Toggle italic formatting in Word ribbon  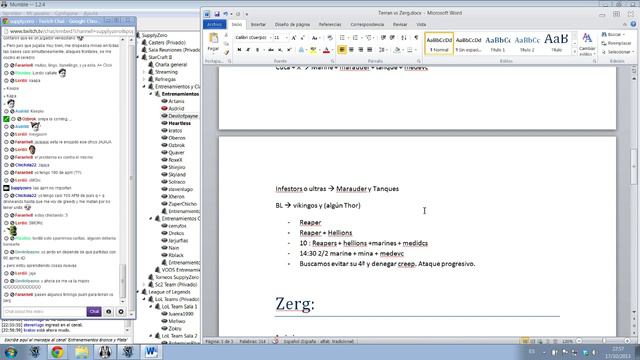[248, 50]
